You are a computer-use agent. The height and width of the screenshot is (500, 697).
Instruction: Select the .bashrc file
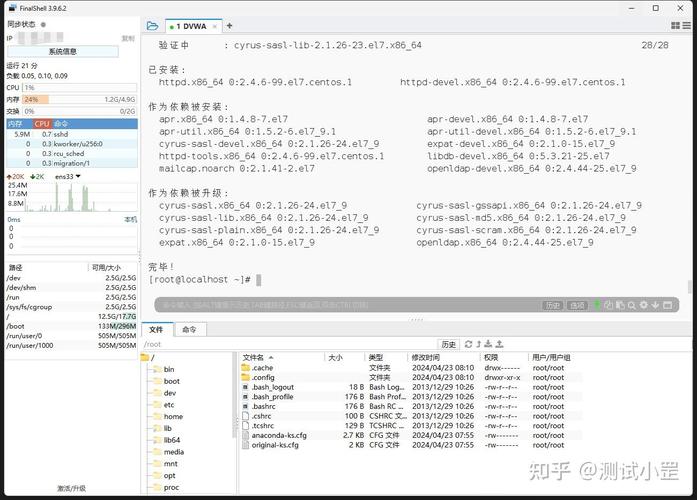[x=411, y=406]
